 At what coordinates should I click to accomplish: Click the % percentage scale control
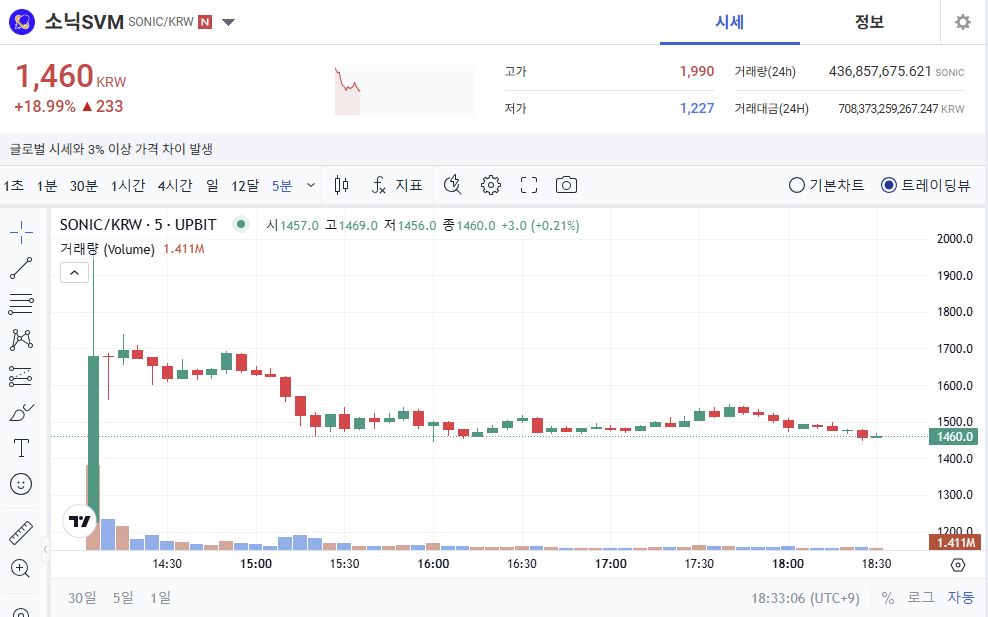click(x=886, y=597)
